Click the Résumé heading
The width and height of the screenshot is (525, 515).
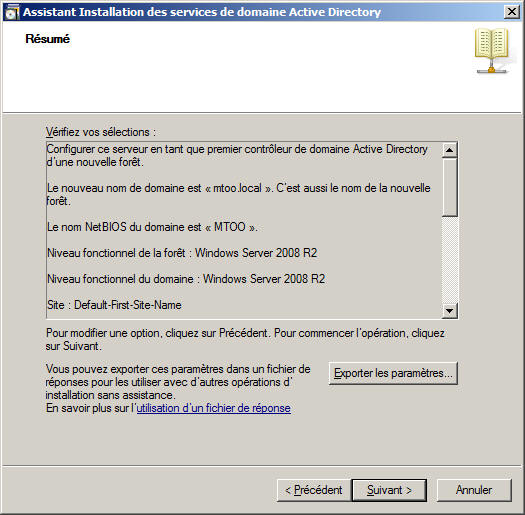point(48,39)
